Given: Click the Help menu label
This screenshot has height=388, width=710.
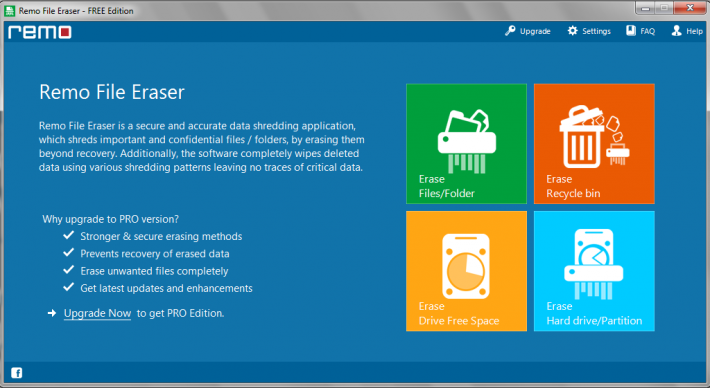Looking at the screenshot, I should (694, 31).
